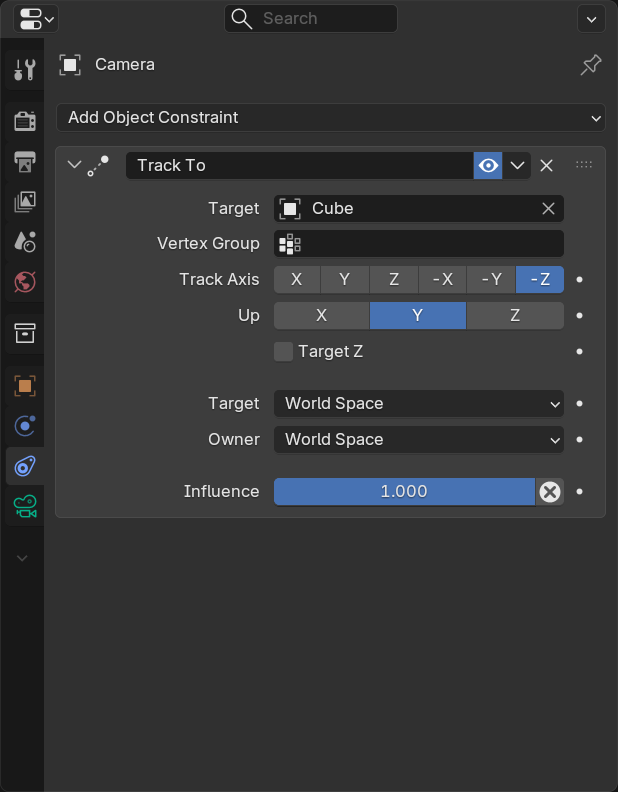Animate Up axis using its keyframe dot

580,316
